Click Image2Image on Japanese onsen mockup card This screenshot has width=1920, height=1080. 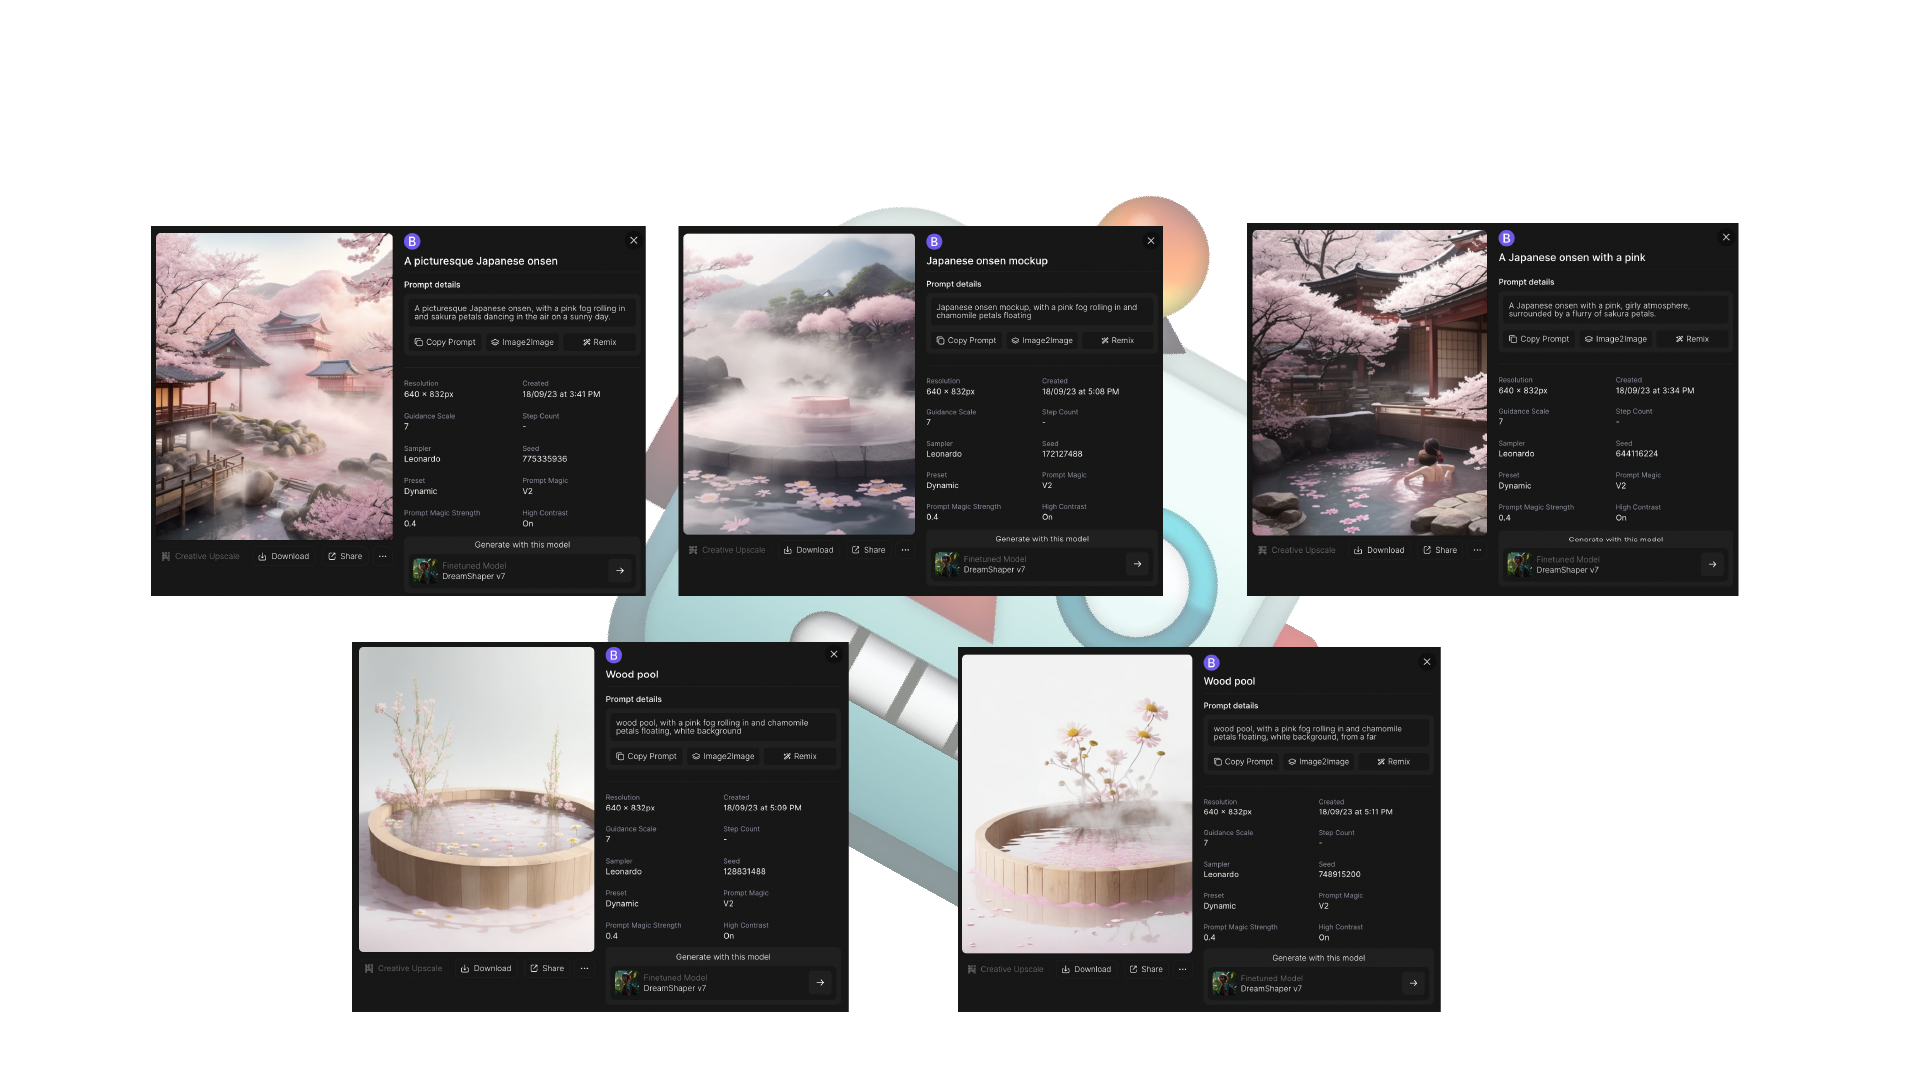1041,340
